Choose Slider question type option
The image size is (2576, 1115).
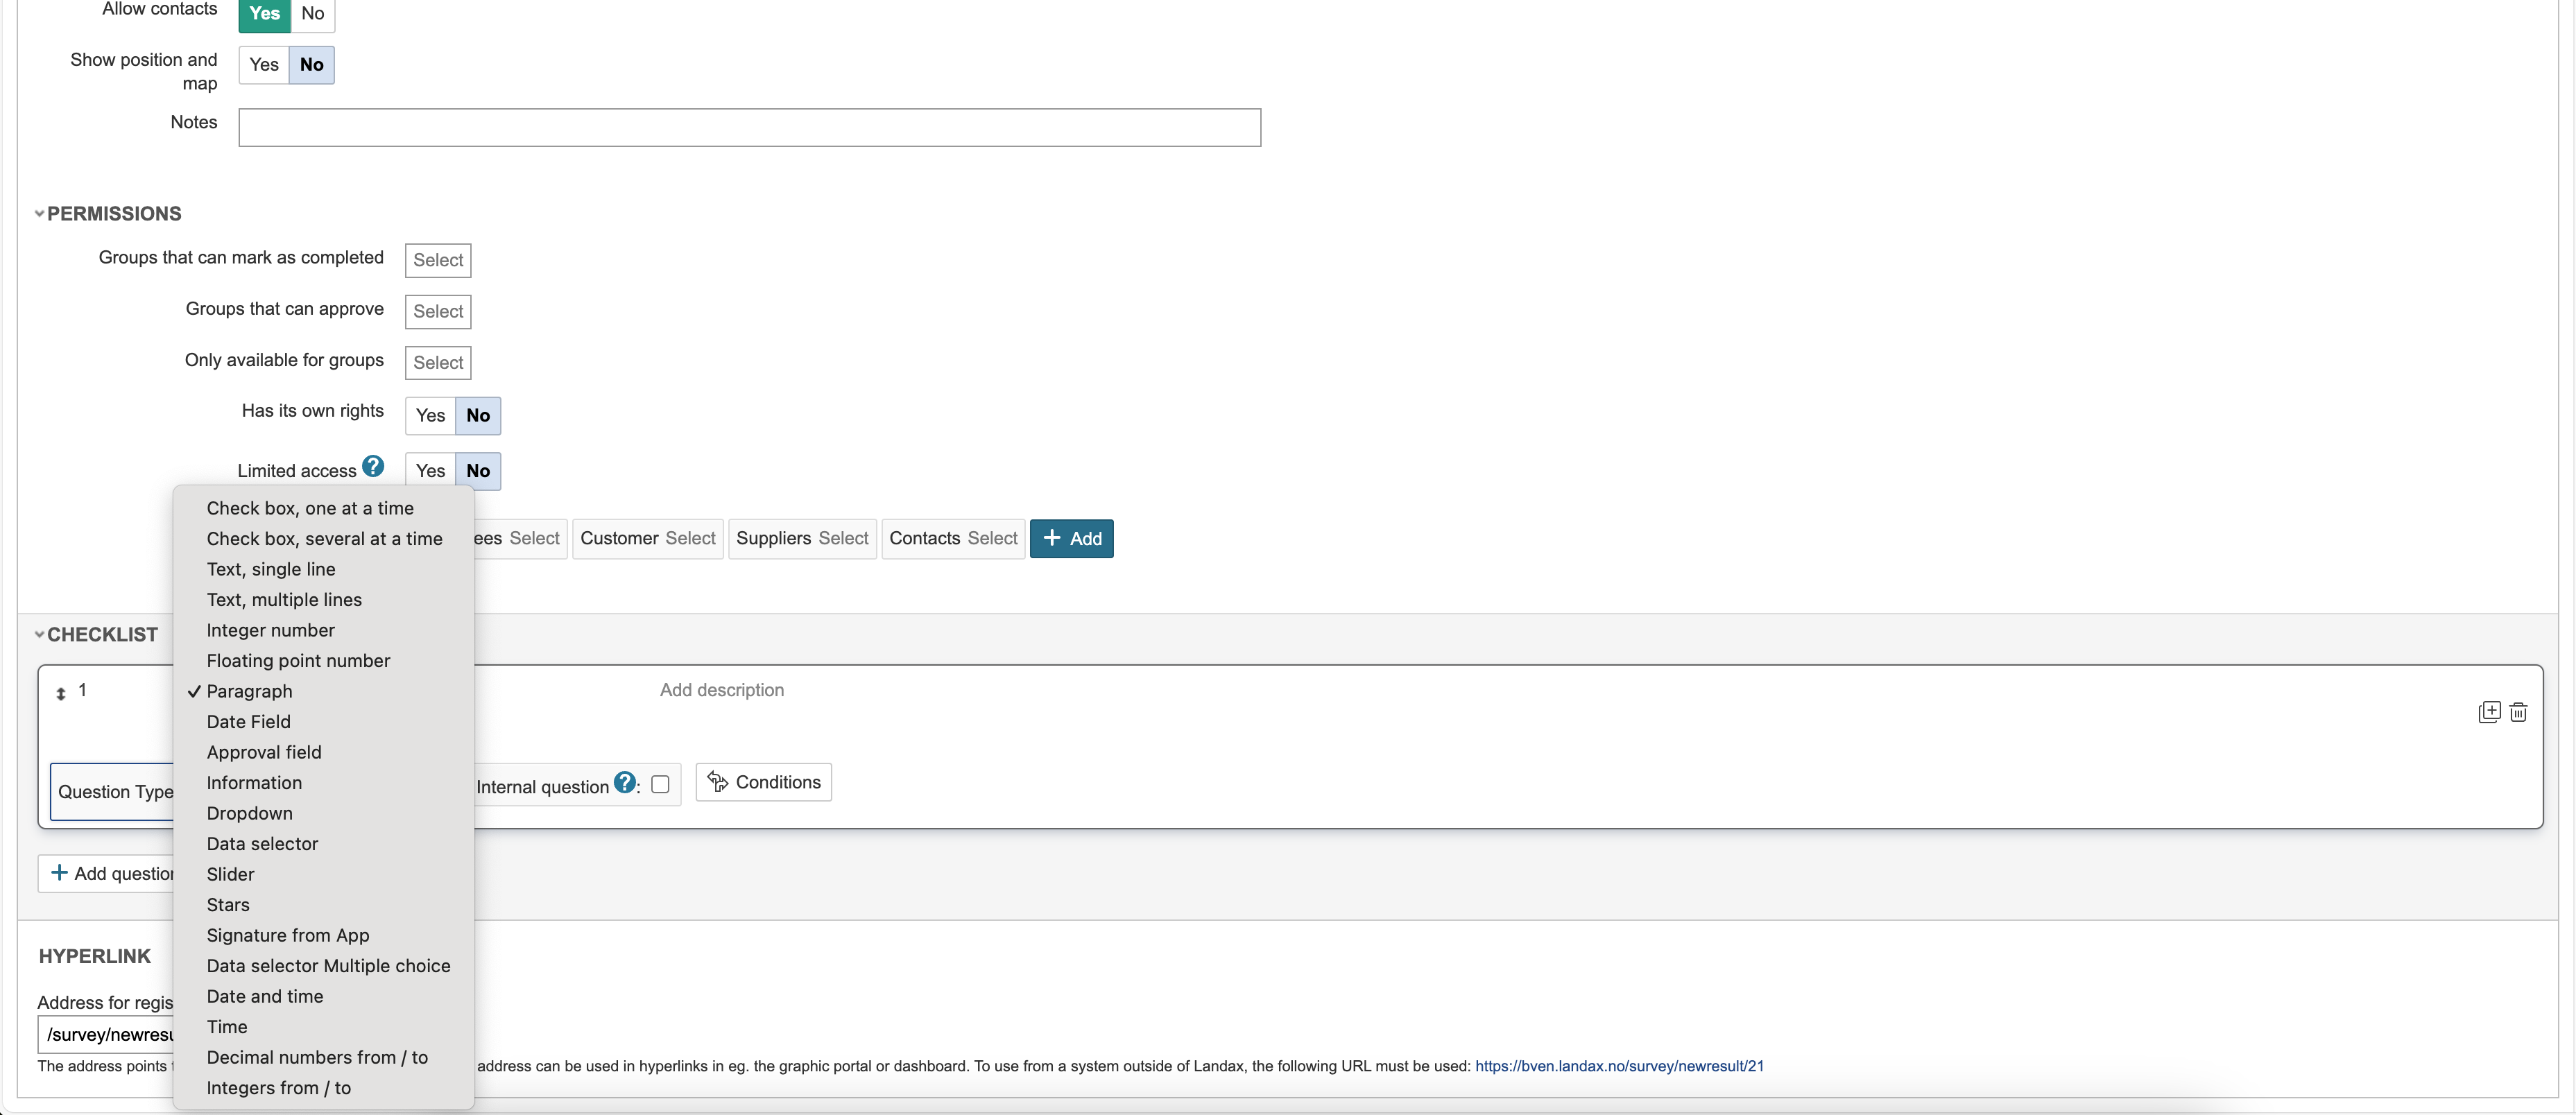(x=230, y=874)
